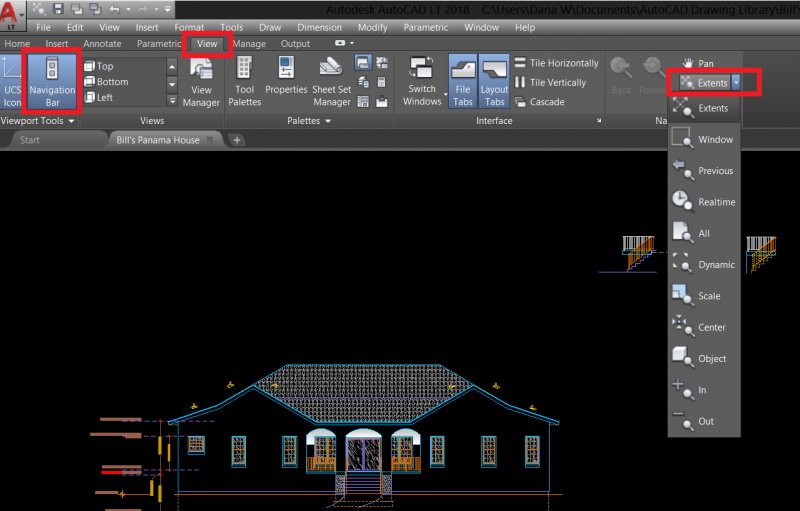Open the Redo history dropdown arrow

(156, 9)
